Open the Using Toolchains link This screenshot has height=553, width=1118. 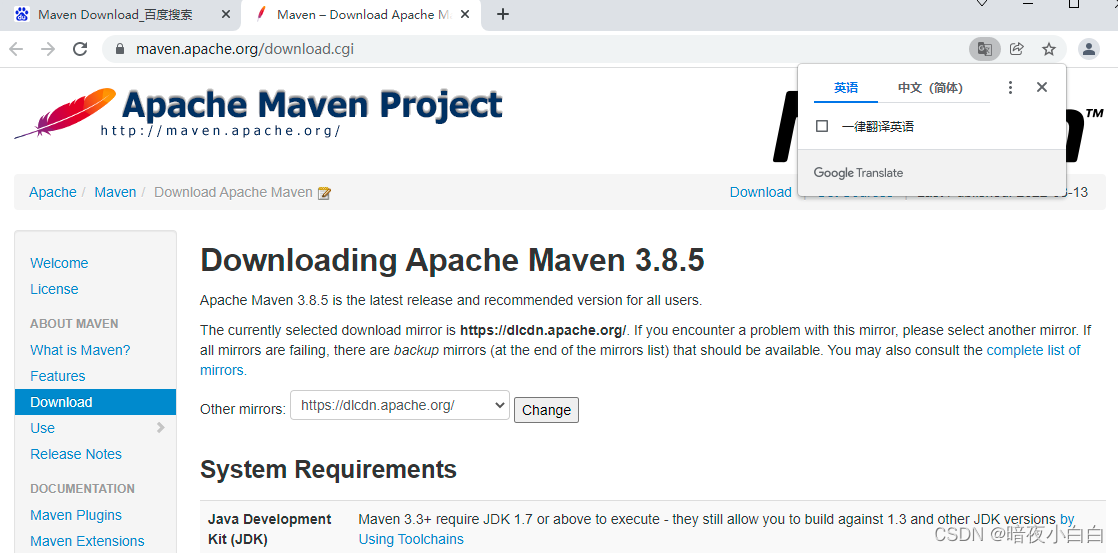tap(411, 539)
